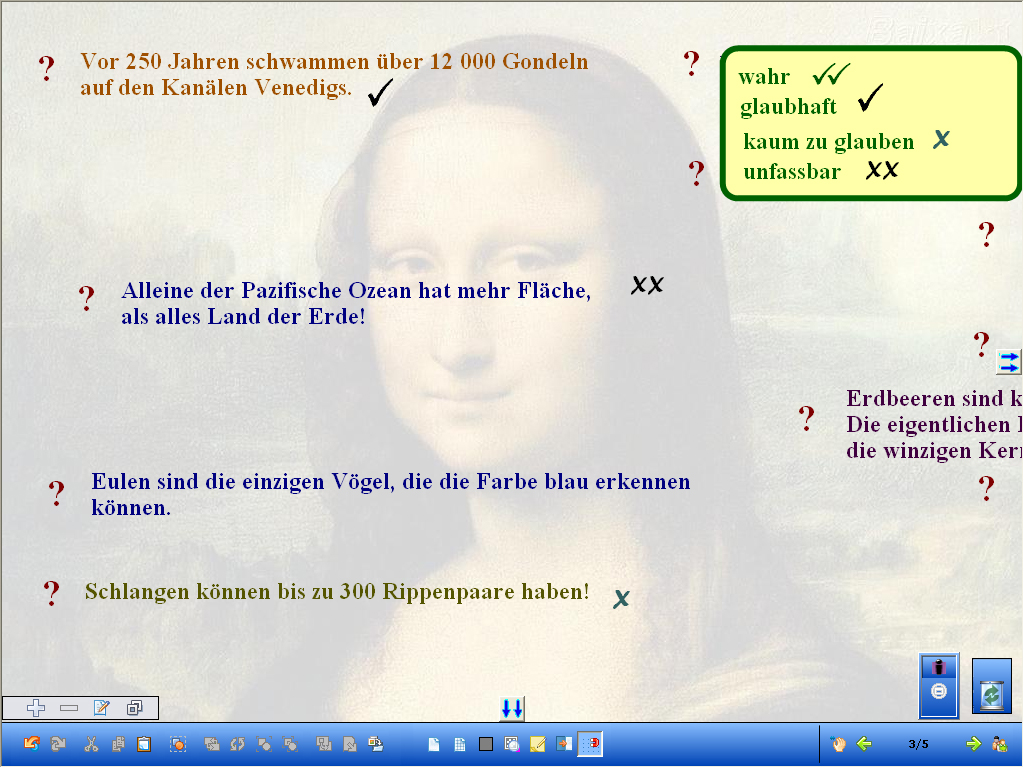The width and height of the screenshot is (1024, 768).
Task: Click the gray square screen icon
Action: (486, 744)
